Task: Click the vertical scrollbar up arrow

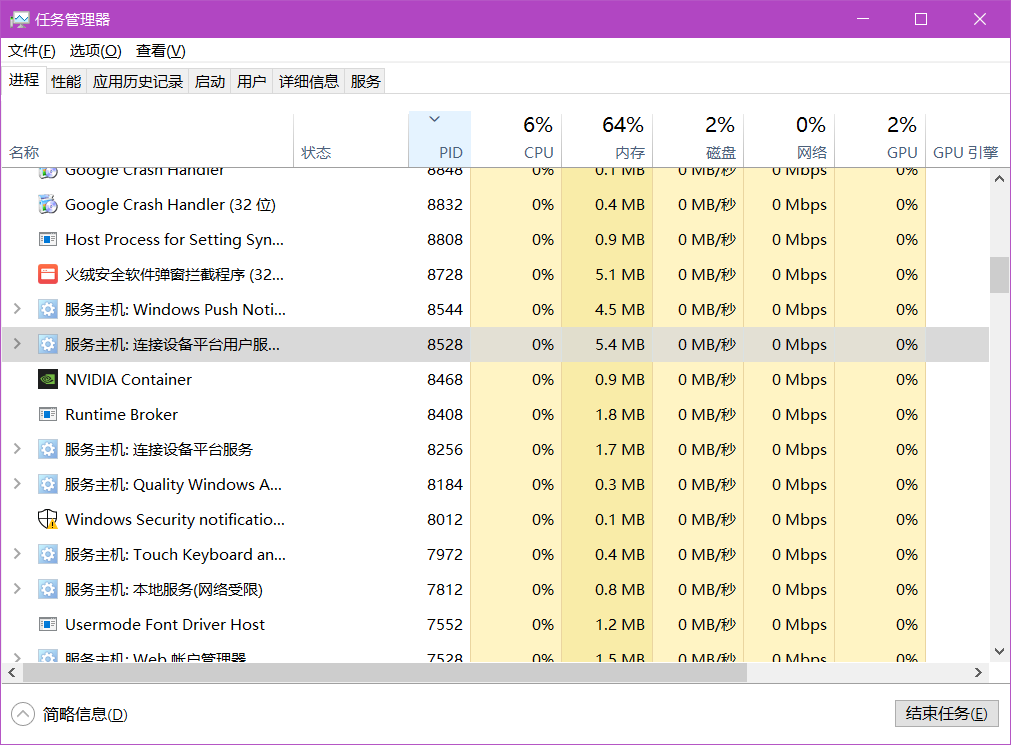Action: [x=999, y=179]
